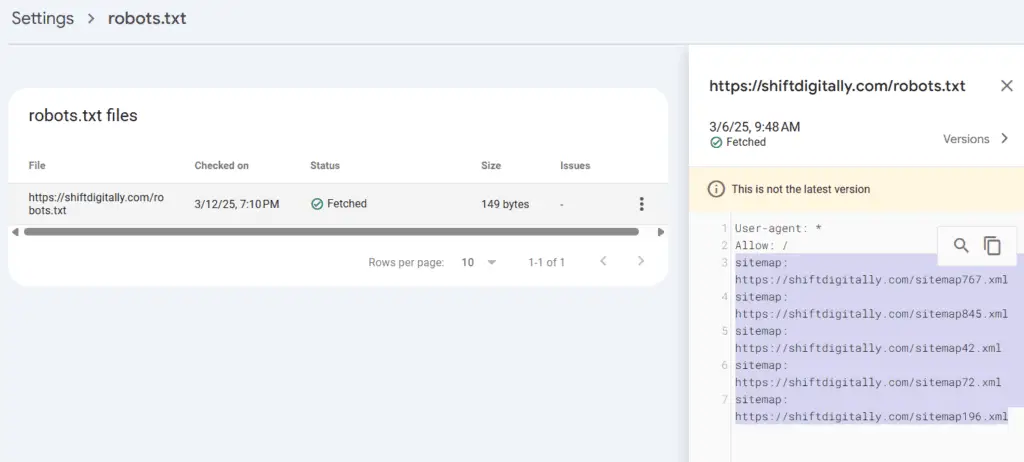Click the User-agent: * line
The height and width of the screenshot is (462, 1024).
[778, 228]
